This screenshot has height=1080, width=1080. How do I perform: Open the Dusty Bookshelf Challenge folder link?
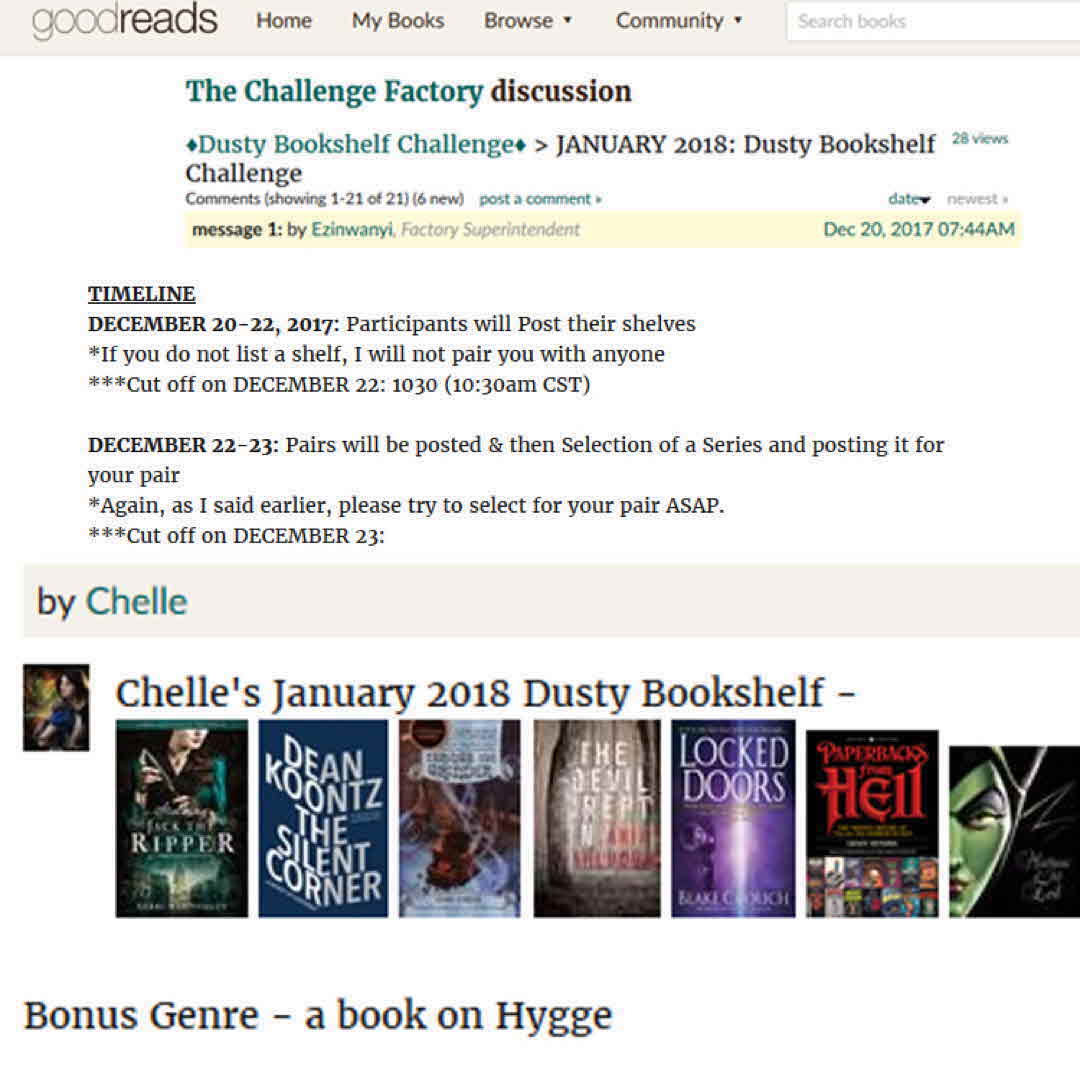356,144
